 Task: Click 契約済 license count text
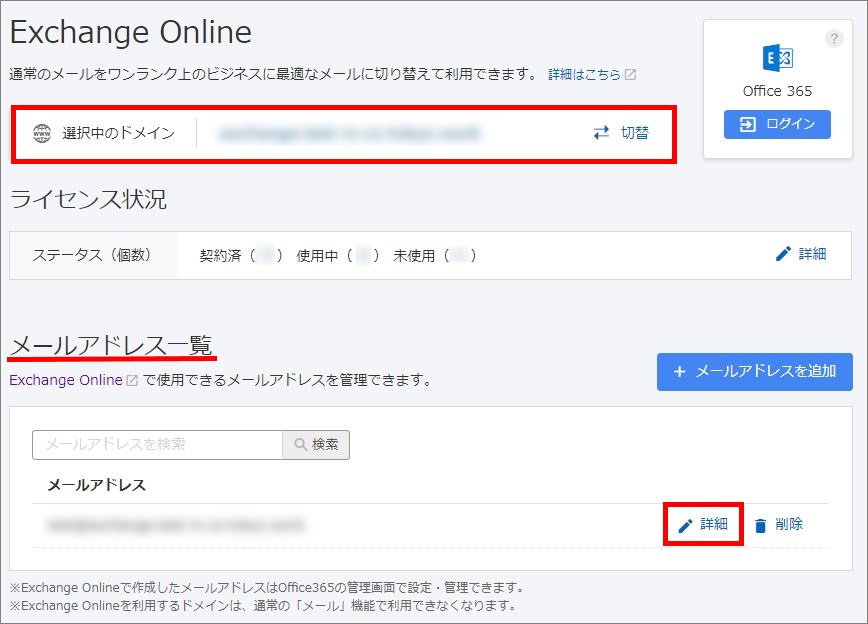pyautogui.click(x=241, y=255)
